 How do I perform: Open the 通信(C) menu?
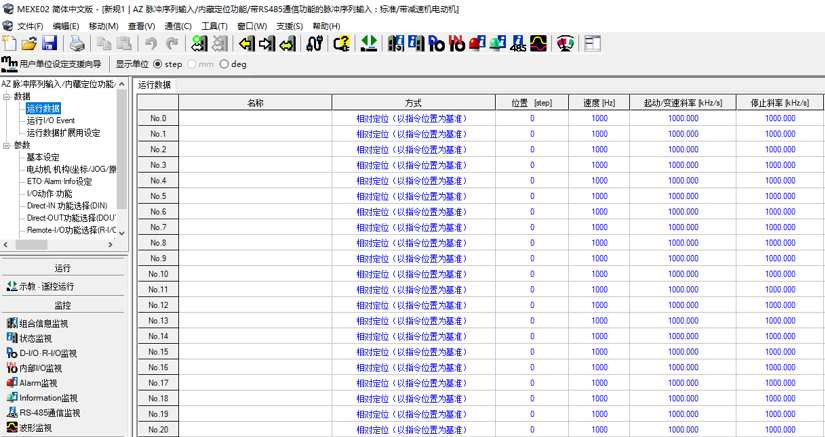pos(178,26)
